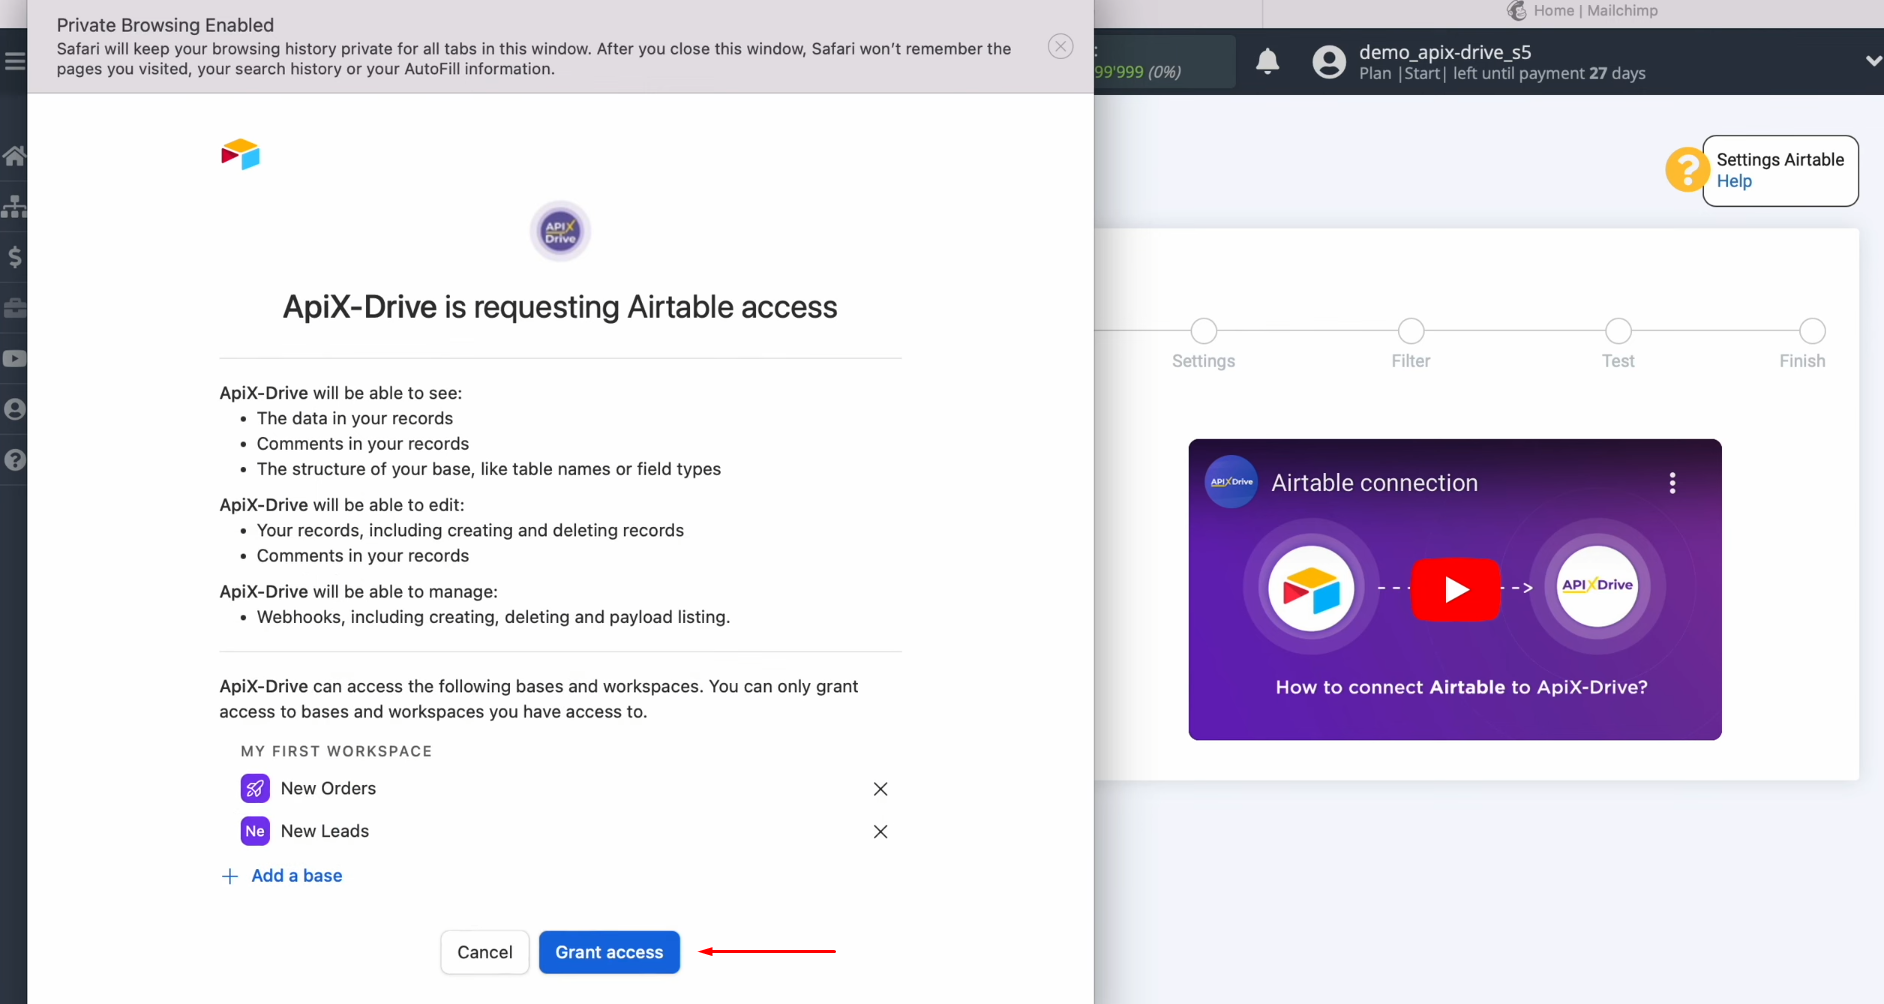Screen dimensions: 1884x1004
Task: Click the ApiX-Drive logo circle in dialog
Action: point(559,230)
